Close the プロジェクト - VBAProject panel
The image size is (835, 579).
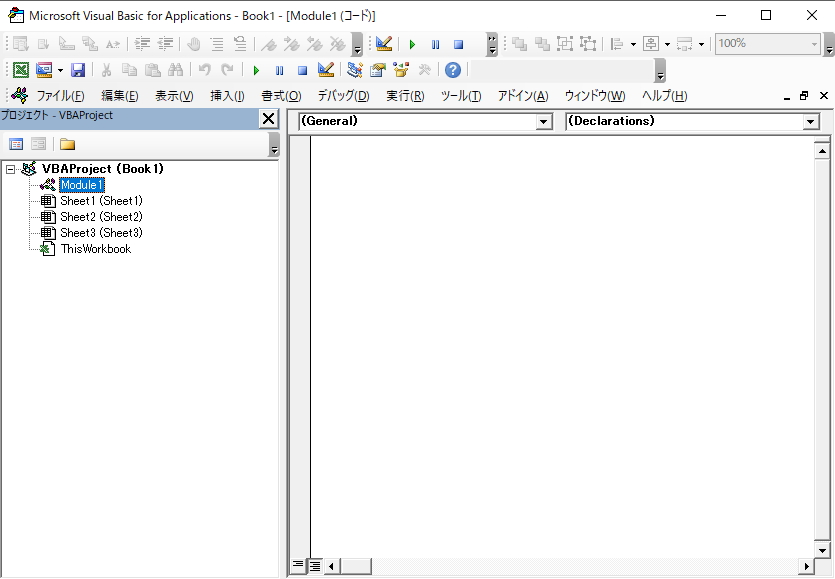click(x=268, y=119)
